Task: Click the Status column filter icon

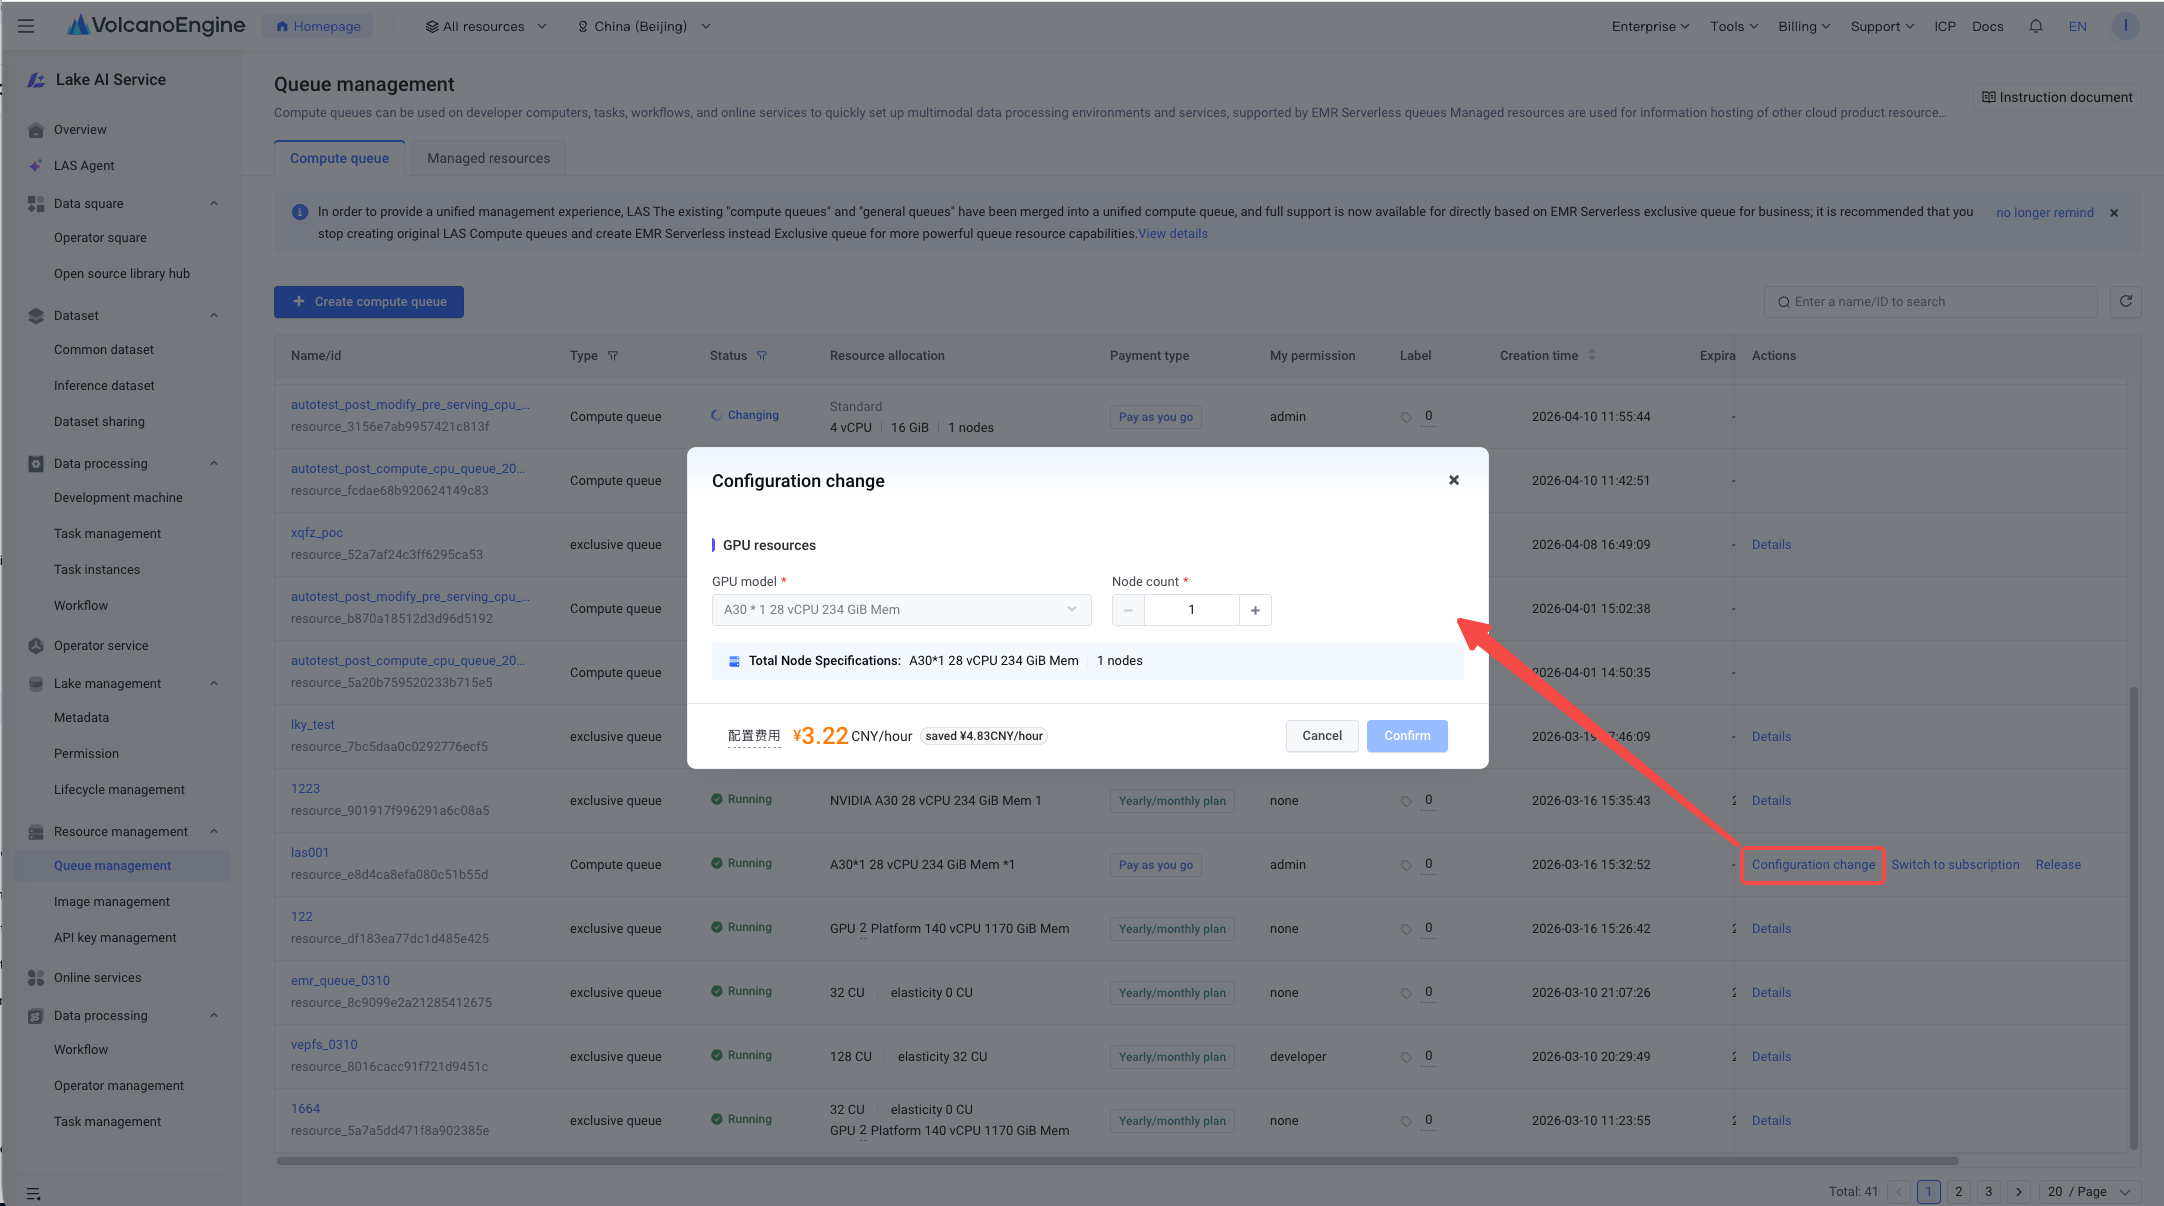Action: tap(762, 356)
